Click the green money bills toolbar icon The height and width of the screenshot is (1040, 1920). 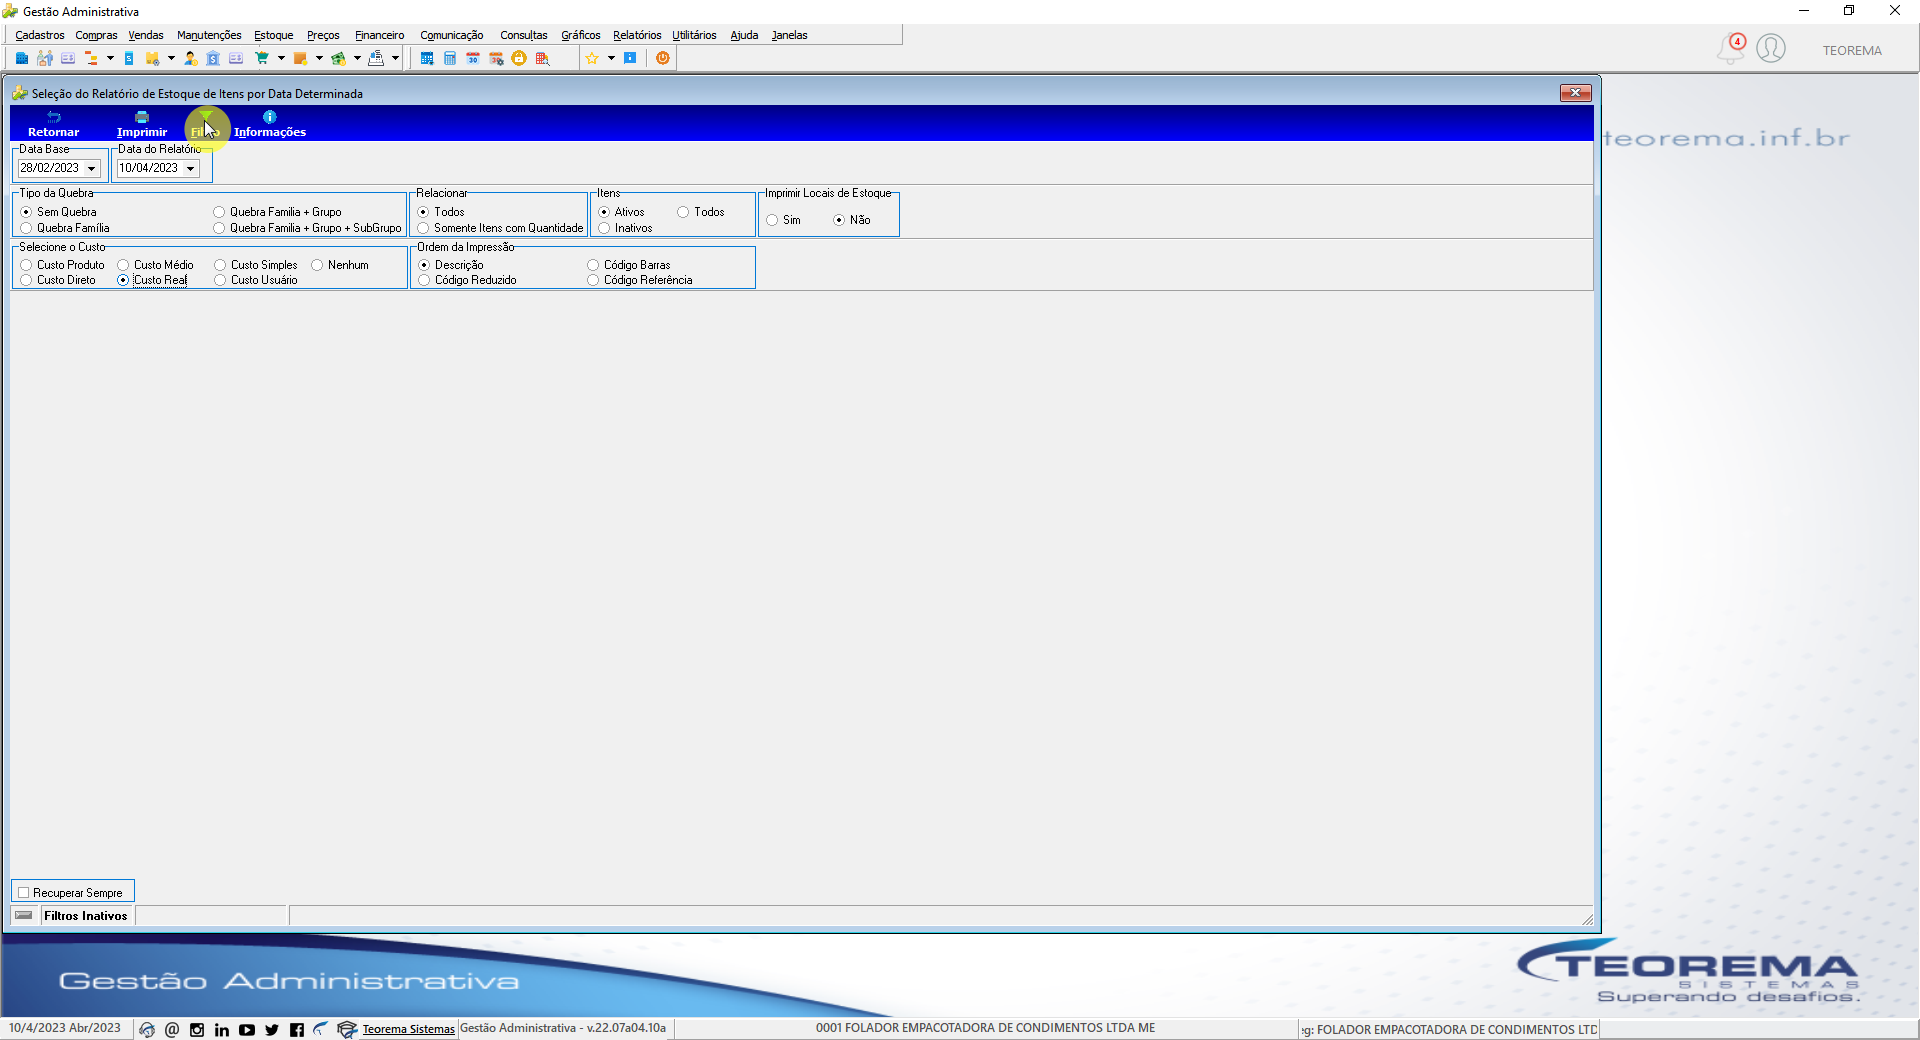[338, 58]
